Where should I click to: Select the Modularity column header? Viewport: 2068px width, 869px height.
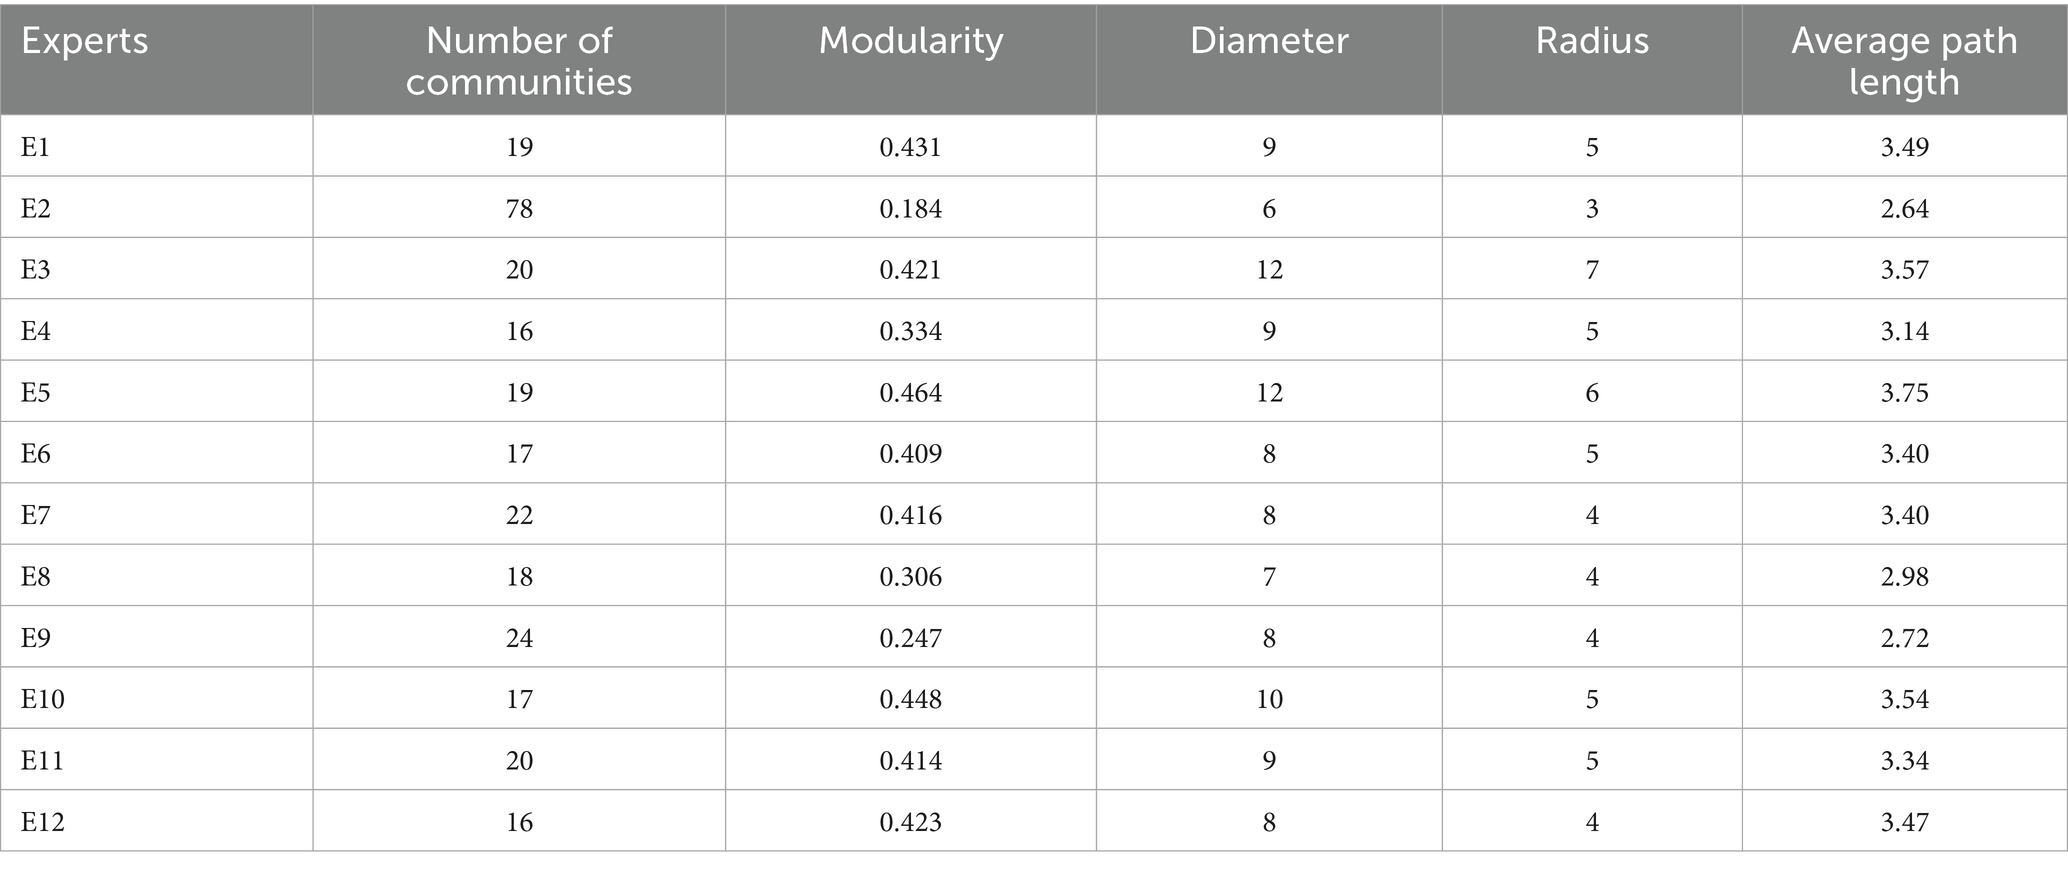click(x=910, y=41)
